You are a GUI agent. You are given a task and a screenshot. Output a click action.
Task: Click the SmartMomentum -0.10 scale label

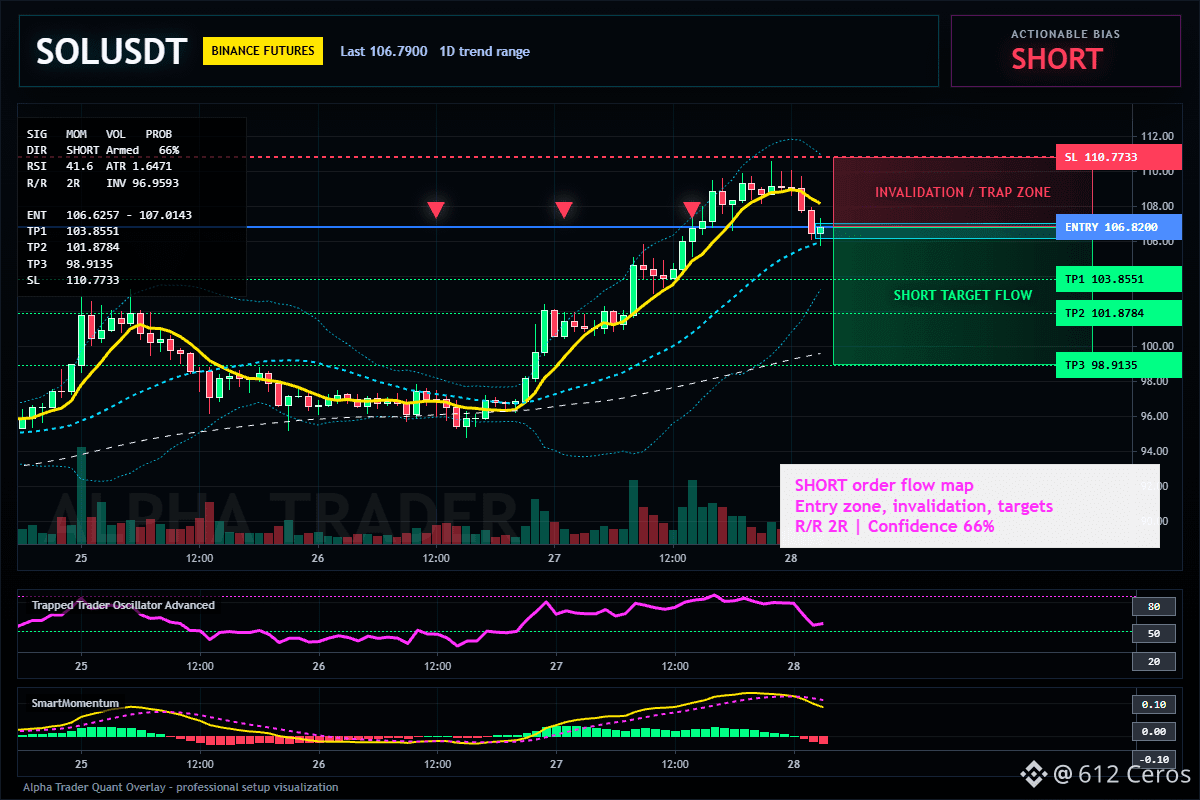(1153, 759)
